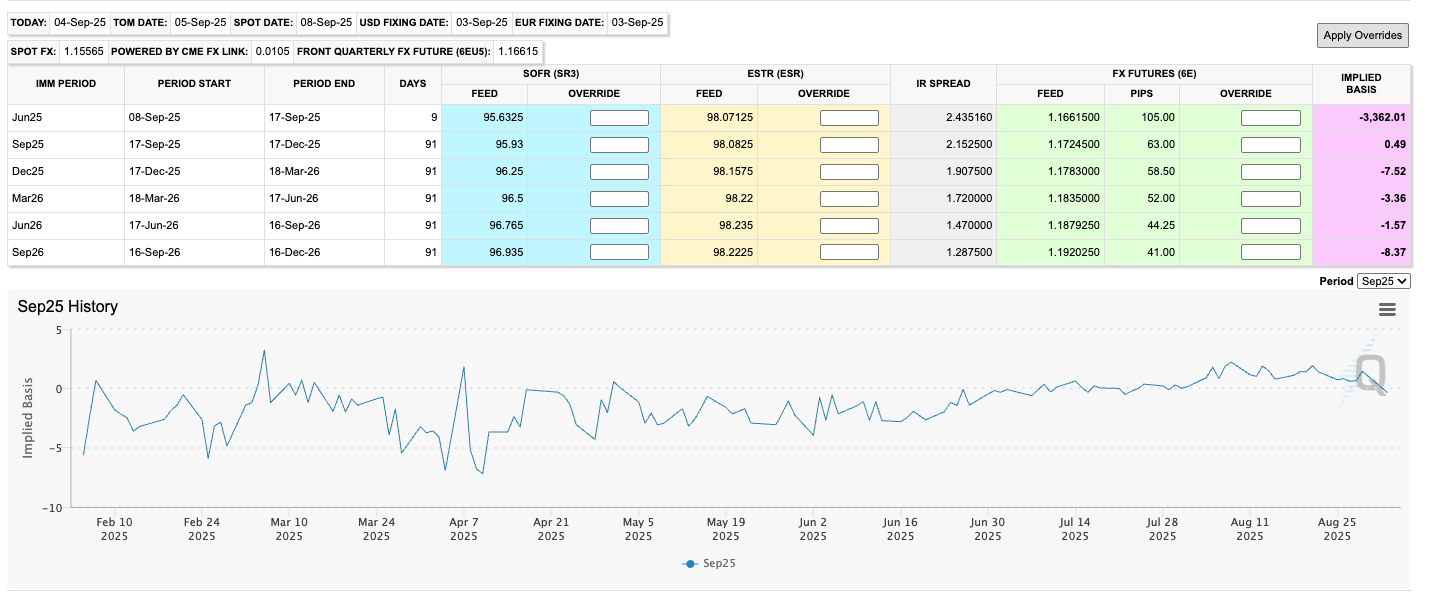The height and width of the screenshot is (595, 1435).
Task: Click ESTR override field for Sep26 row
Action: (x=849, y=253)
